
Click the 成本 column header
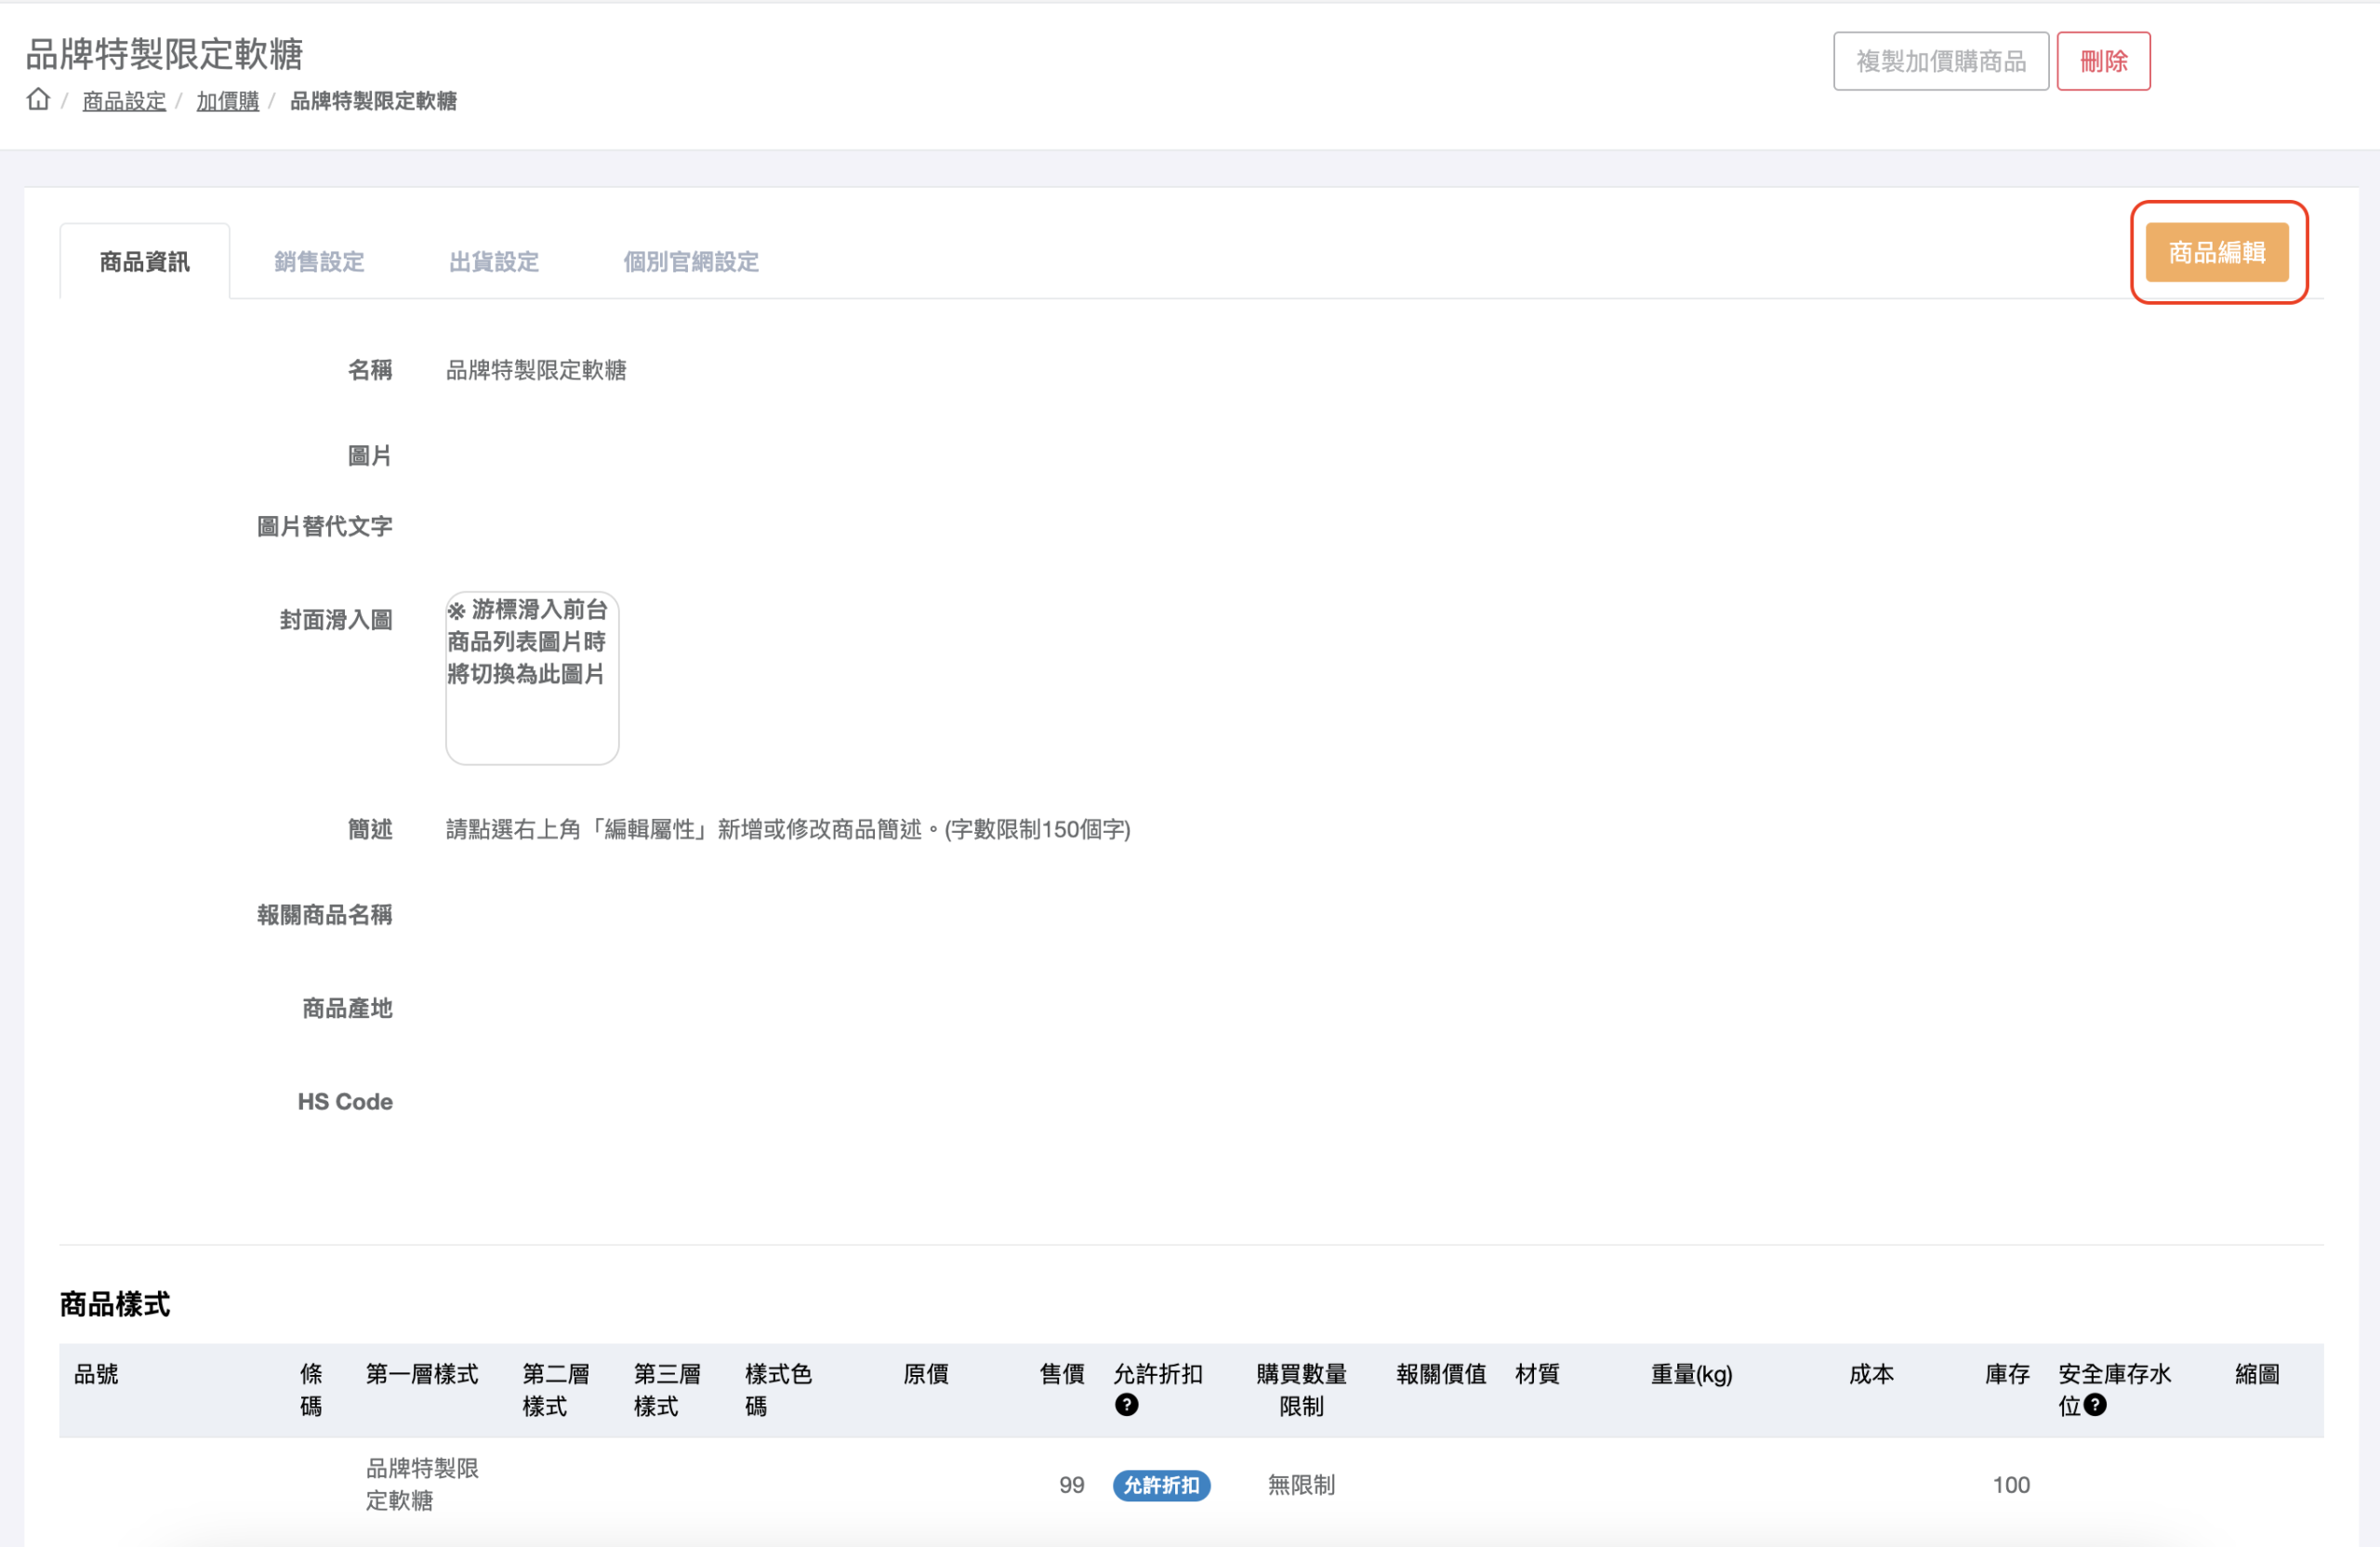(x=1871, y=1374)
